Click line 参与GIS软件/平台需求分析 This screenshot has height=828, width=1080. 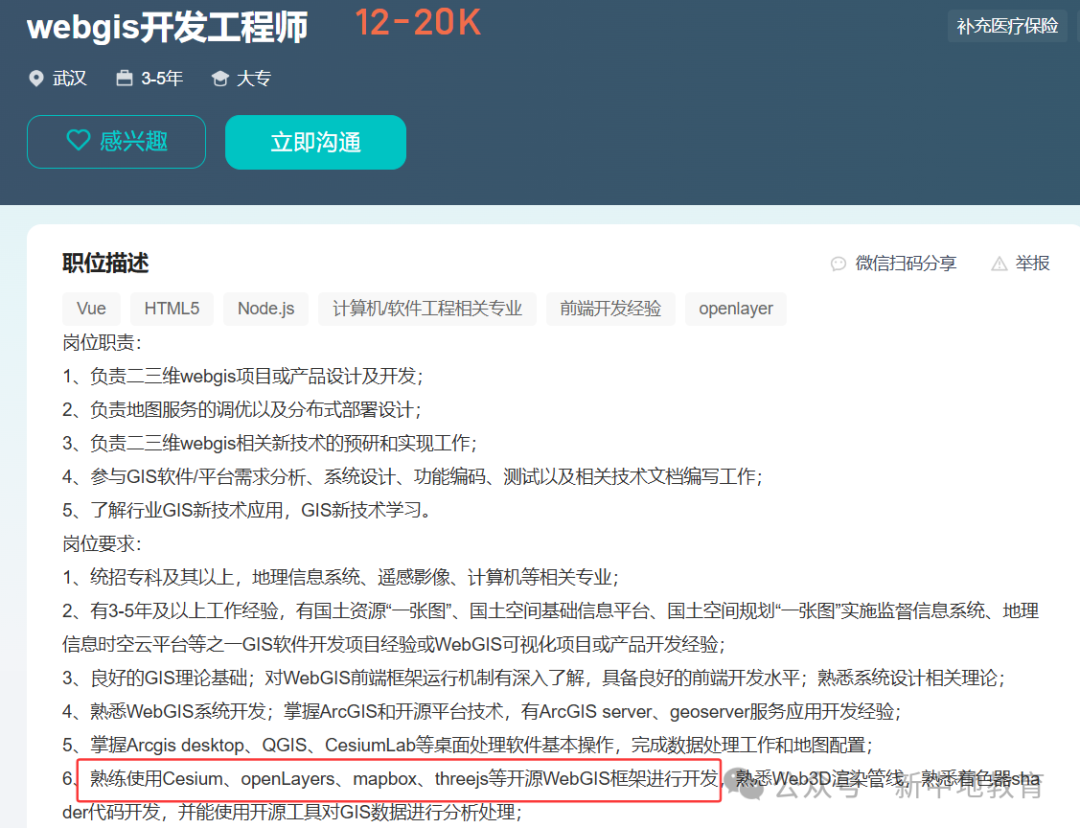click(x=413, y=477)
